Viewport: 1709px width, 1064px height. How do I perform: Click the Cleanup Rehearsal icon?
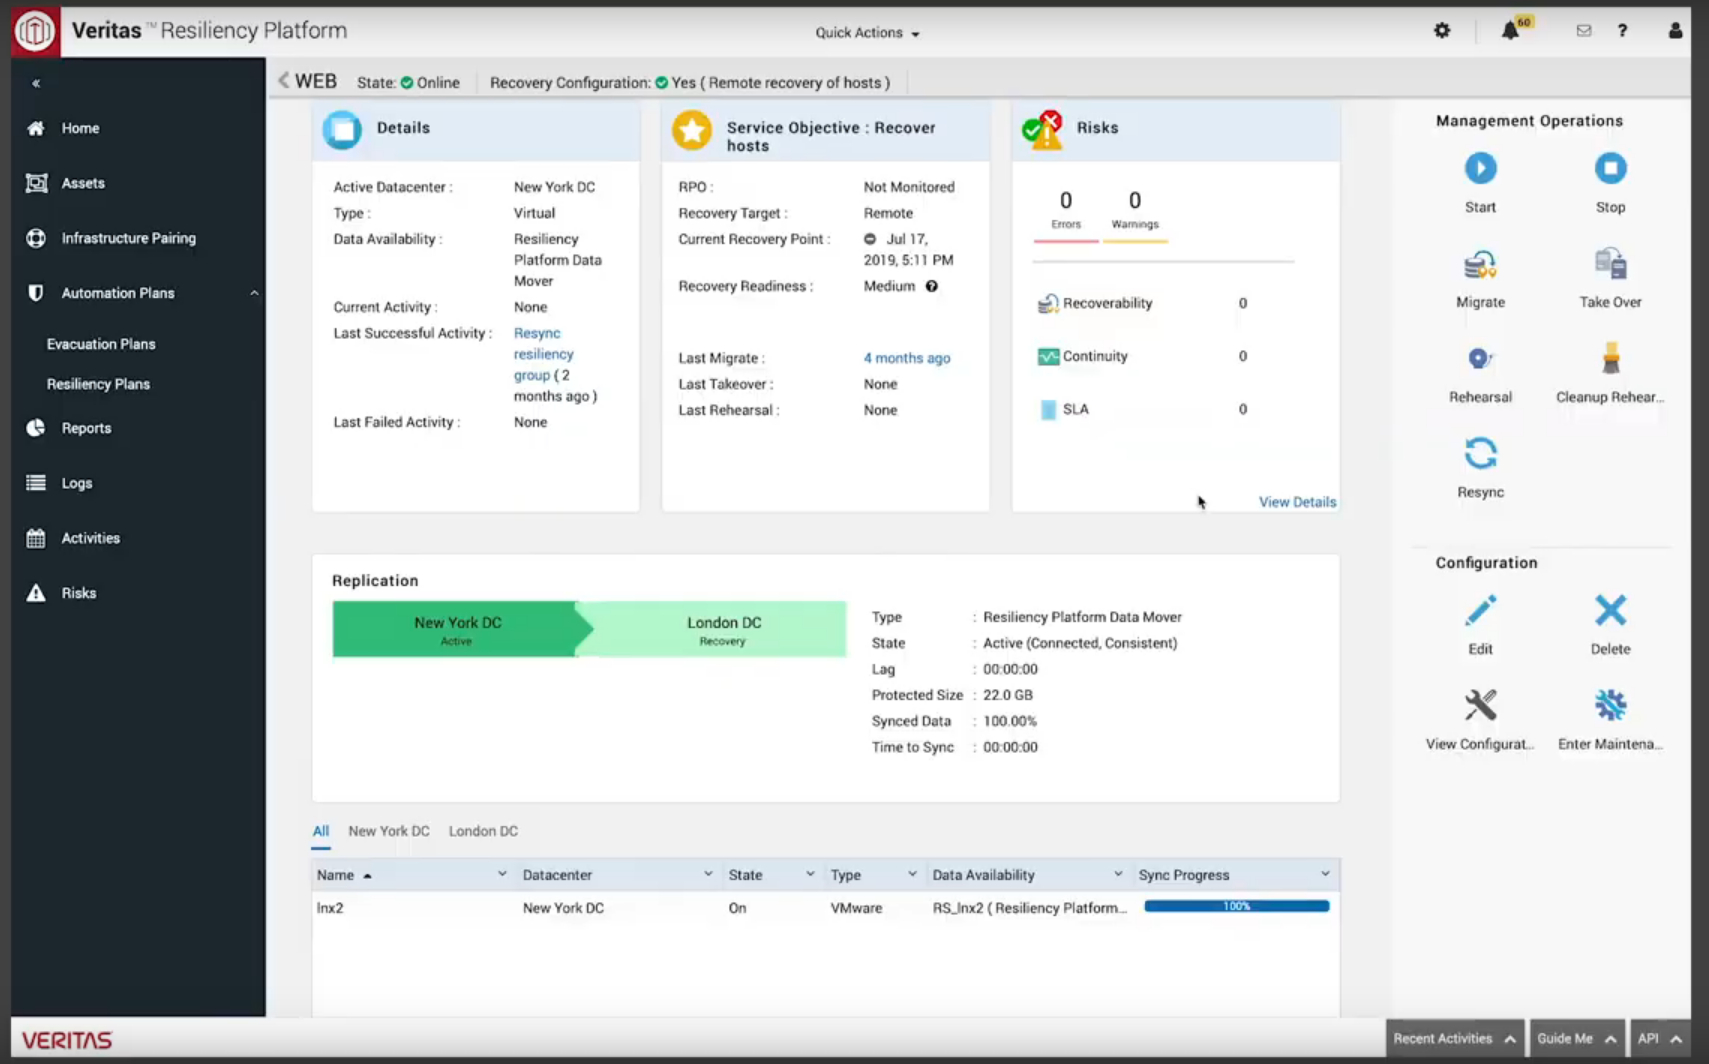click(x=1610, y=359)
